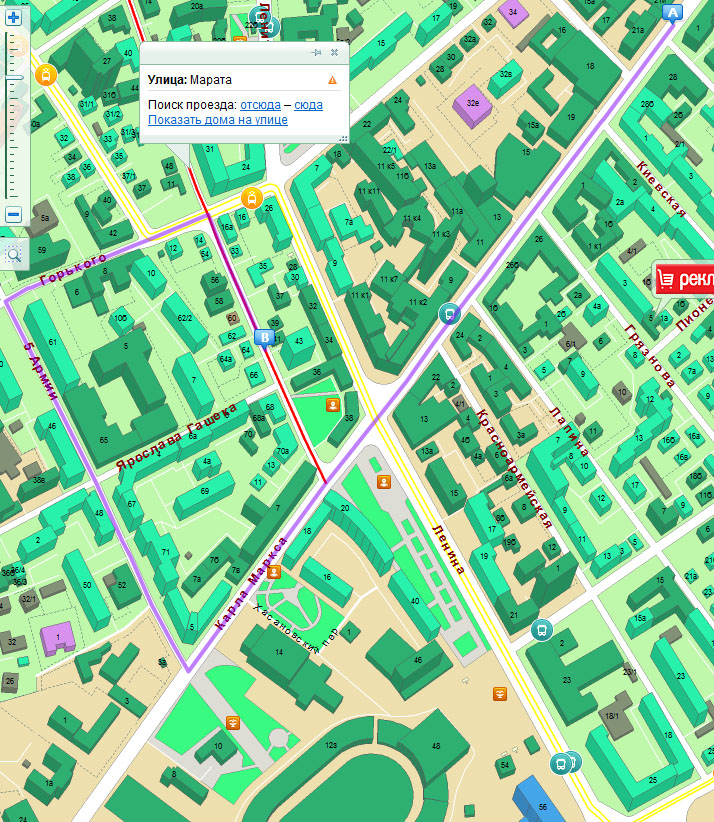714x822 pixels.
Task: Select tram stop icon beside house 26
Action: [x=252, y=197]
